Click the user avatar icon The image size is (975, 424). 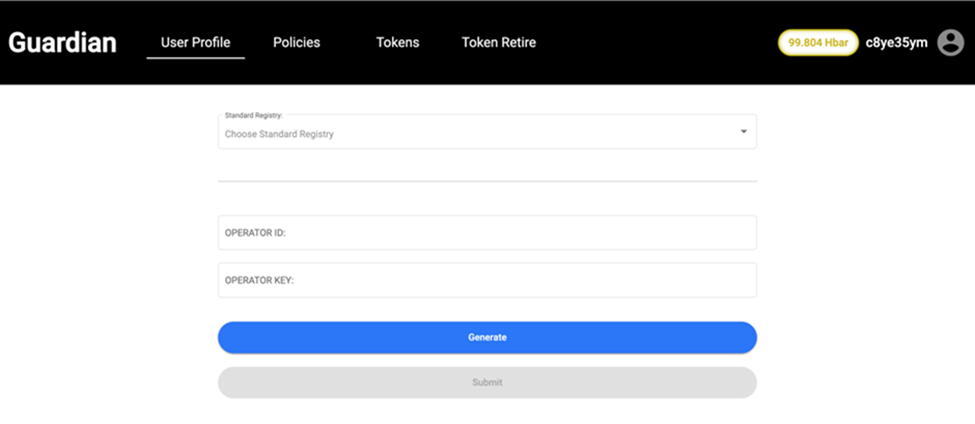950,43
